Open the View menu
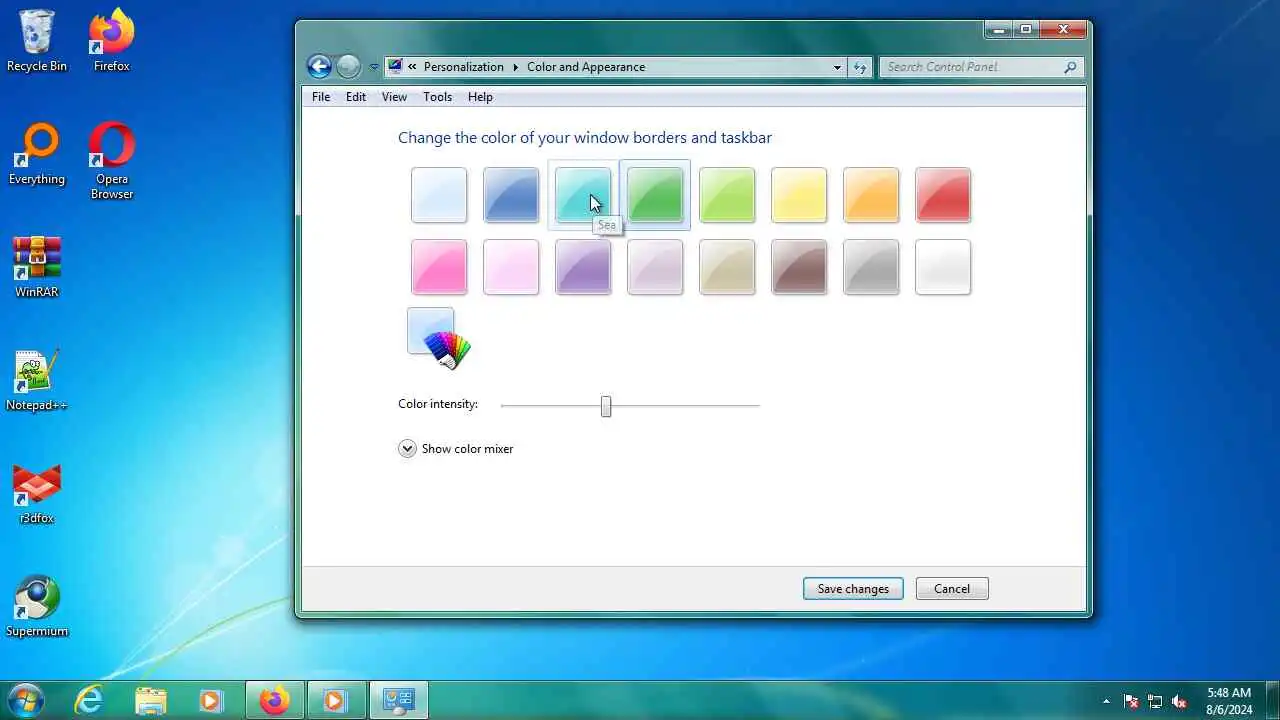The image size is (1280, 720). tap(394, 97)
